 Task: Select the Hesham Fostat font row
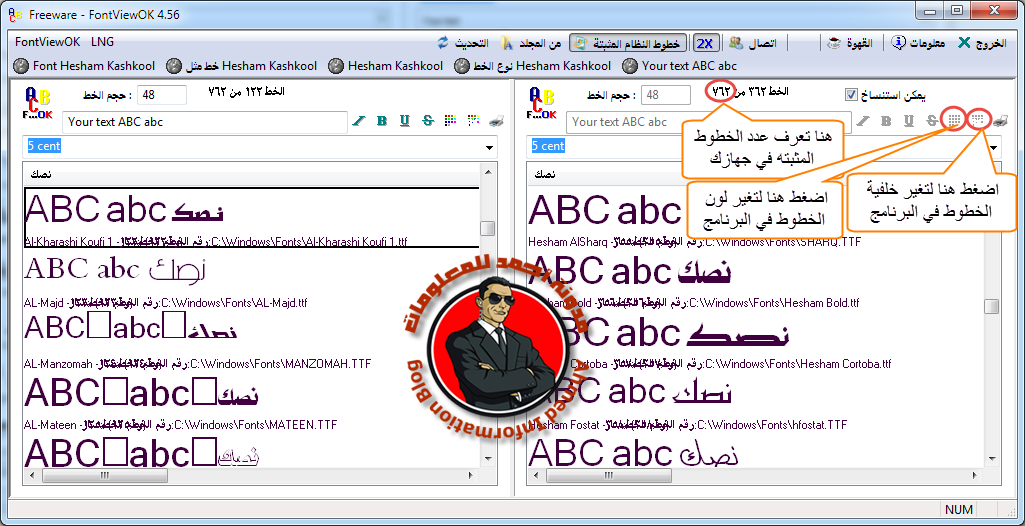[x=756, y=401]
